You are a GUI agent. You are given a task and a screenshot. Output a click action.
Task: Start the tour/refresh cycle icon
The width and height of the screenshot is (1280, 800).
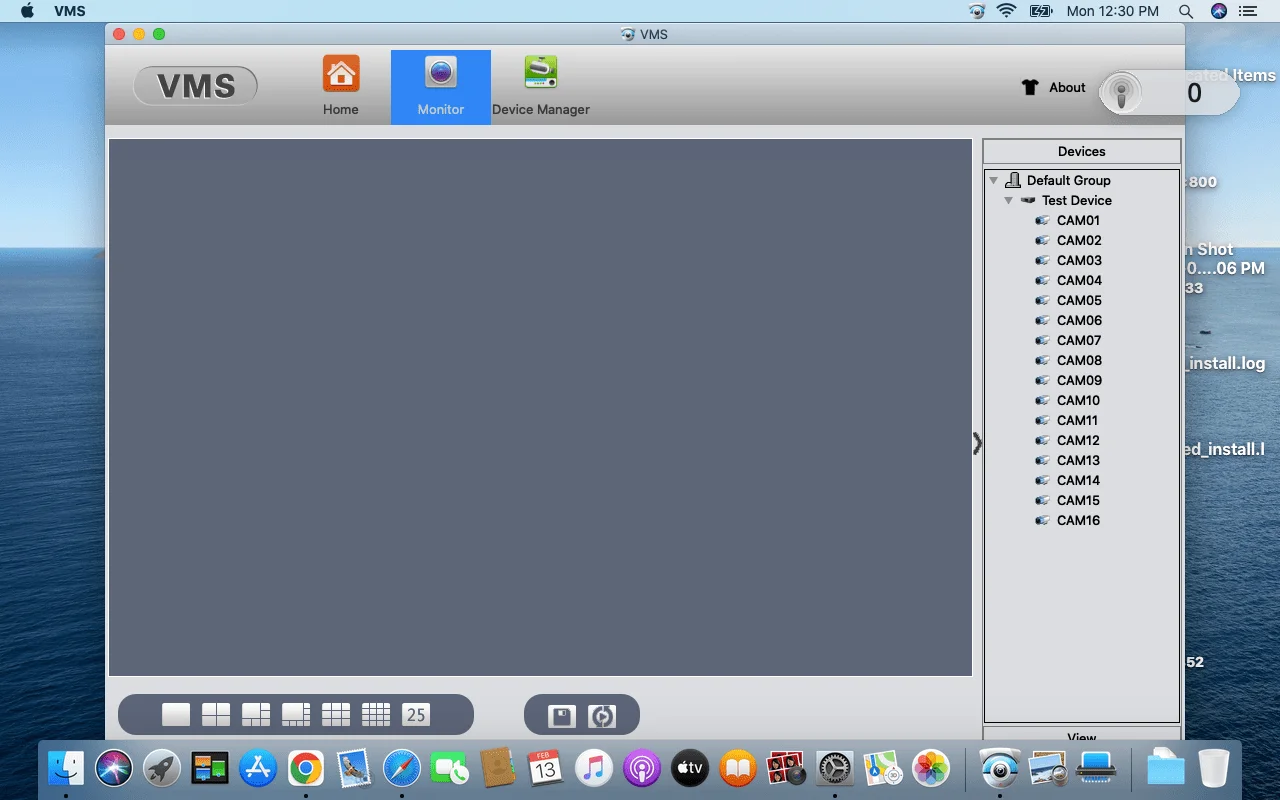pos(602,714)
